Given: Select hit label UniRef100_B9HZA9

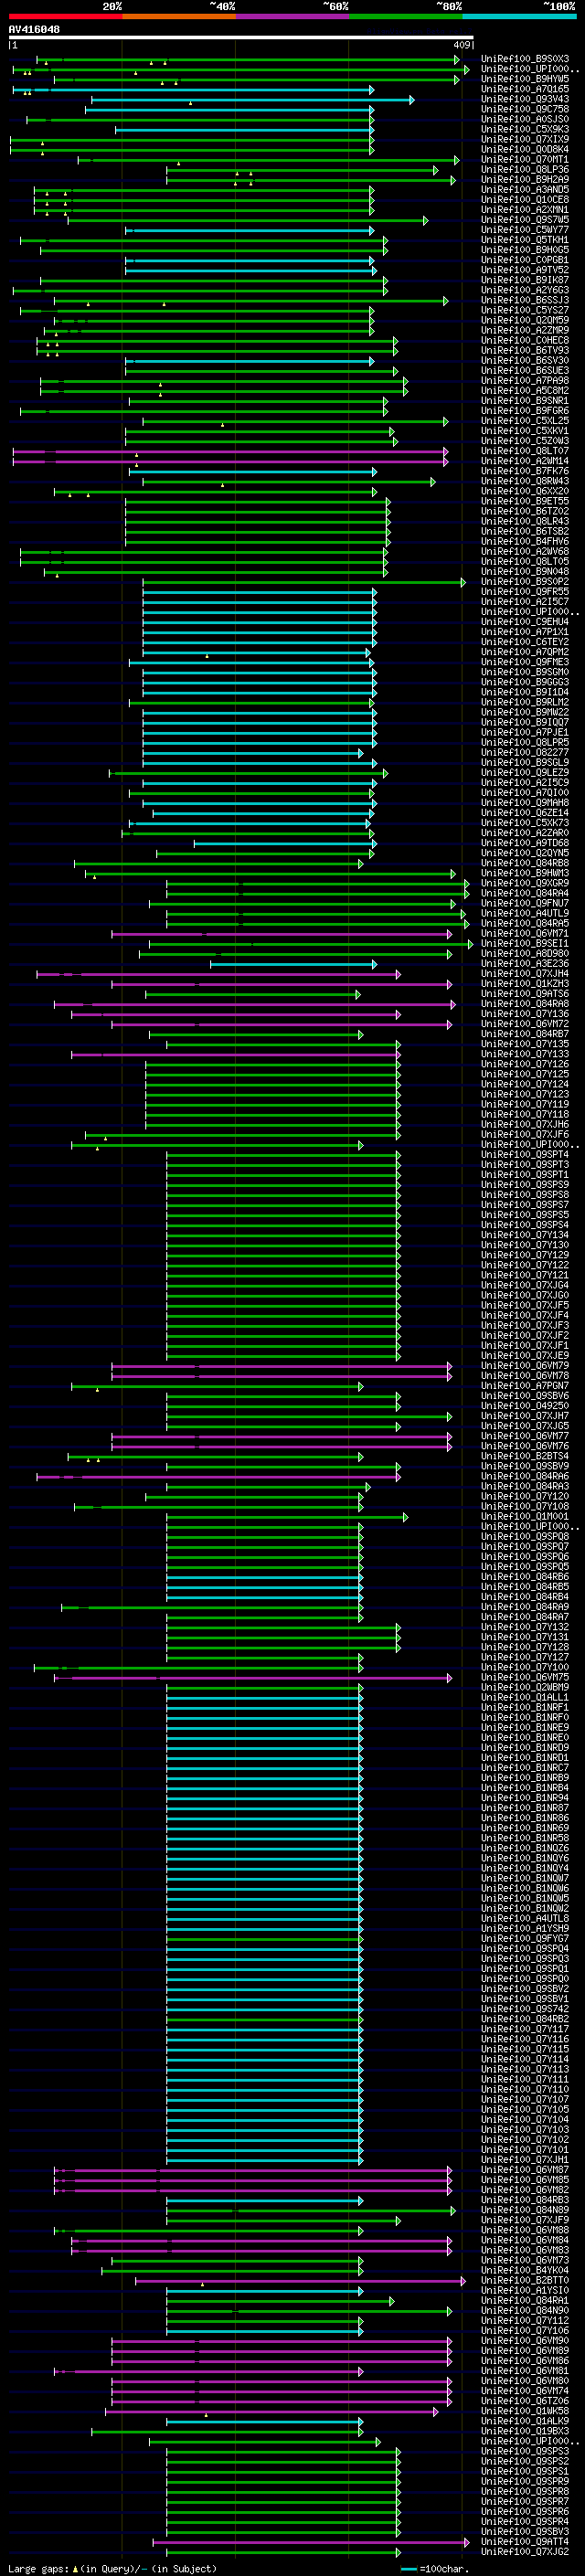Looking at the screenshot, I should click(525, 180).
